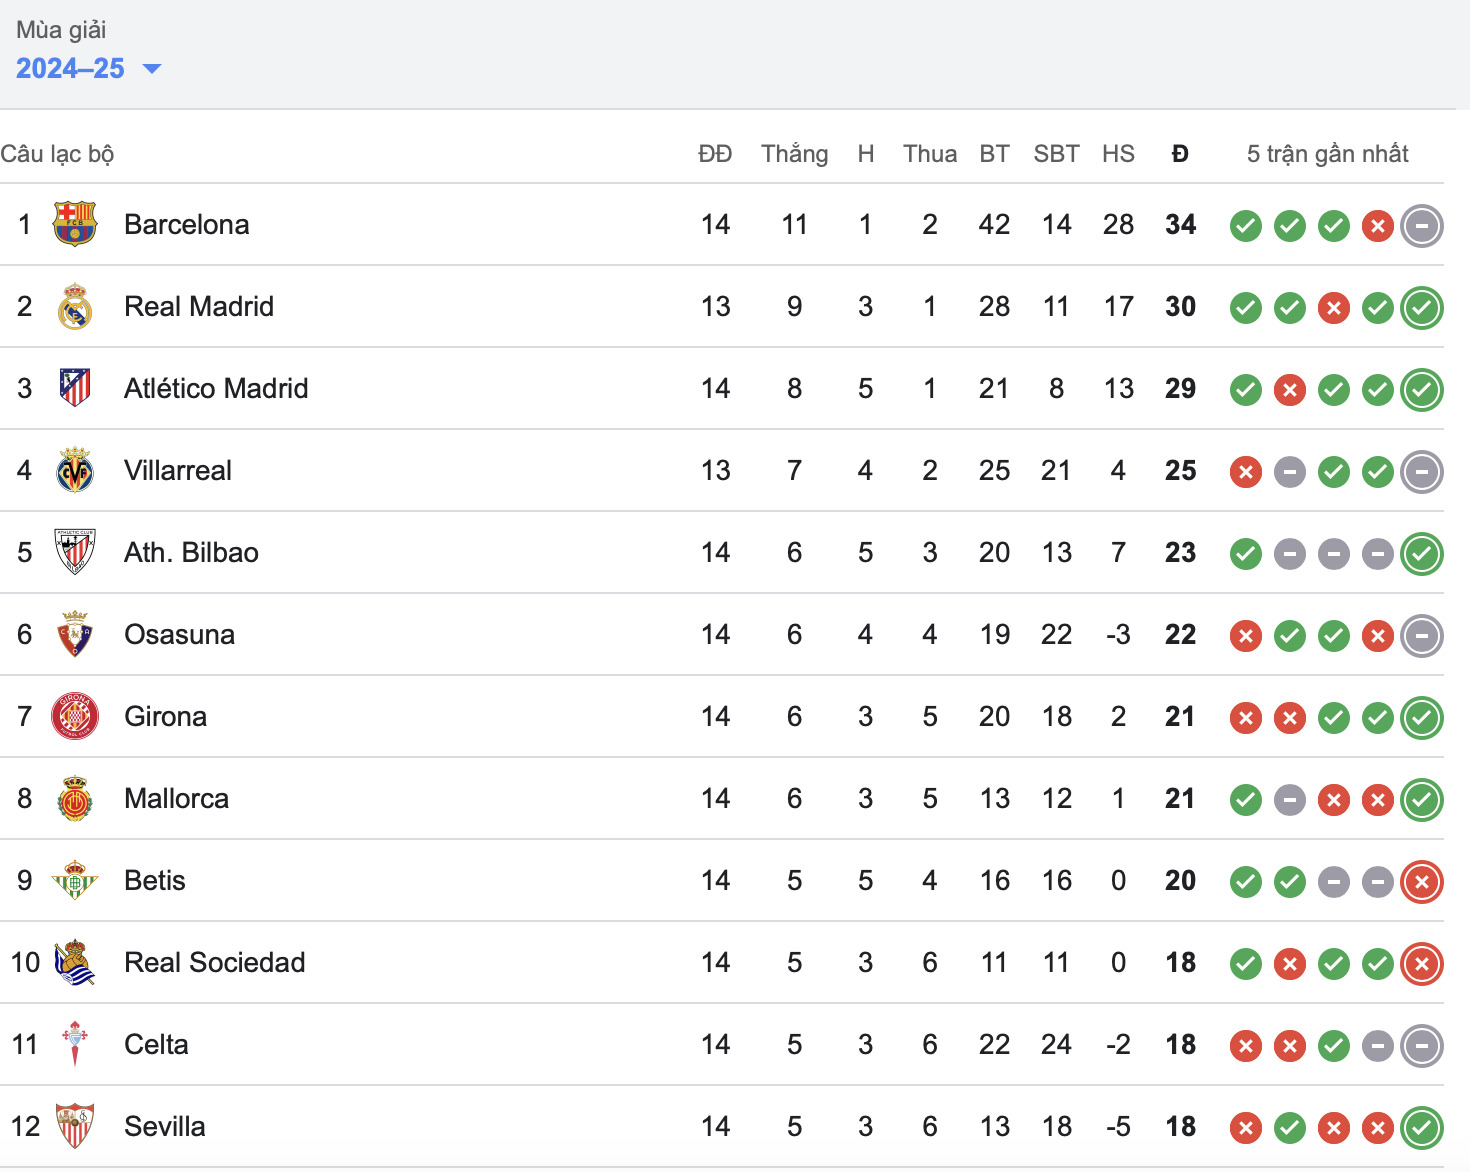The image size is (1470, 1172).
Task: Click the Real Madrid crest icon
Action: [74, 306]
